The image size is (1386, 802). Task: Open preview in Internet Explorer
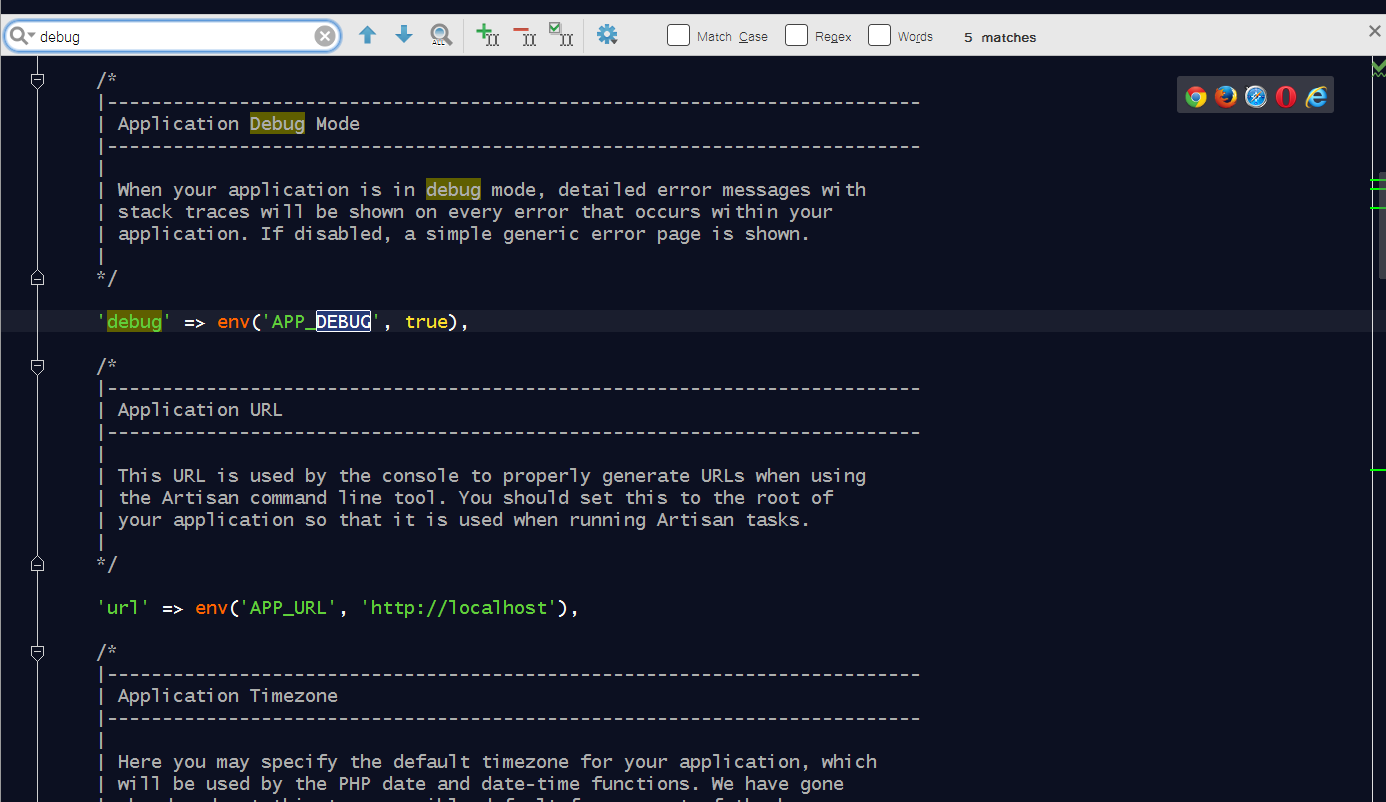[1316, 96]
